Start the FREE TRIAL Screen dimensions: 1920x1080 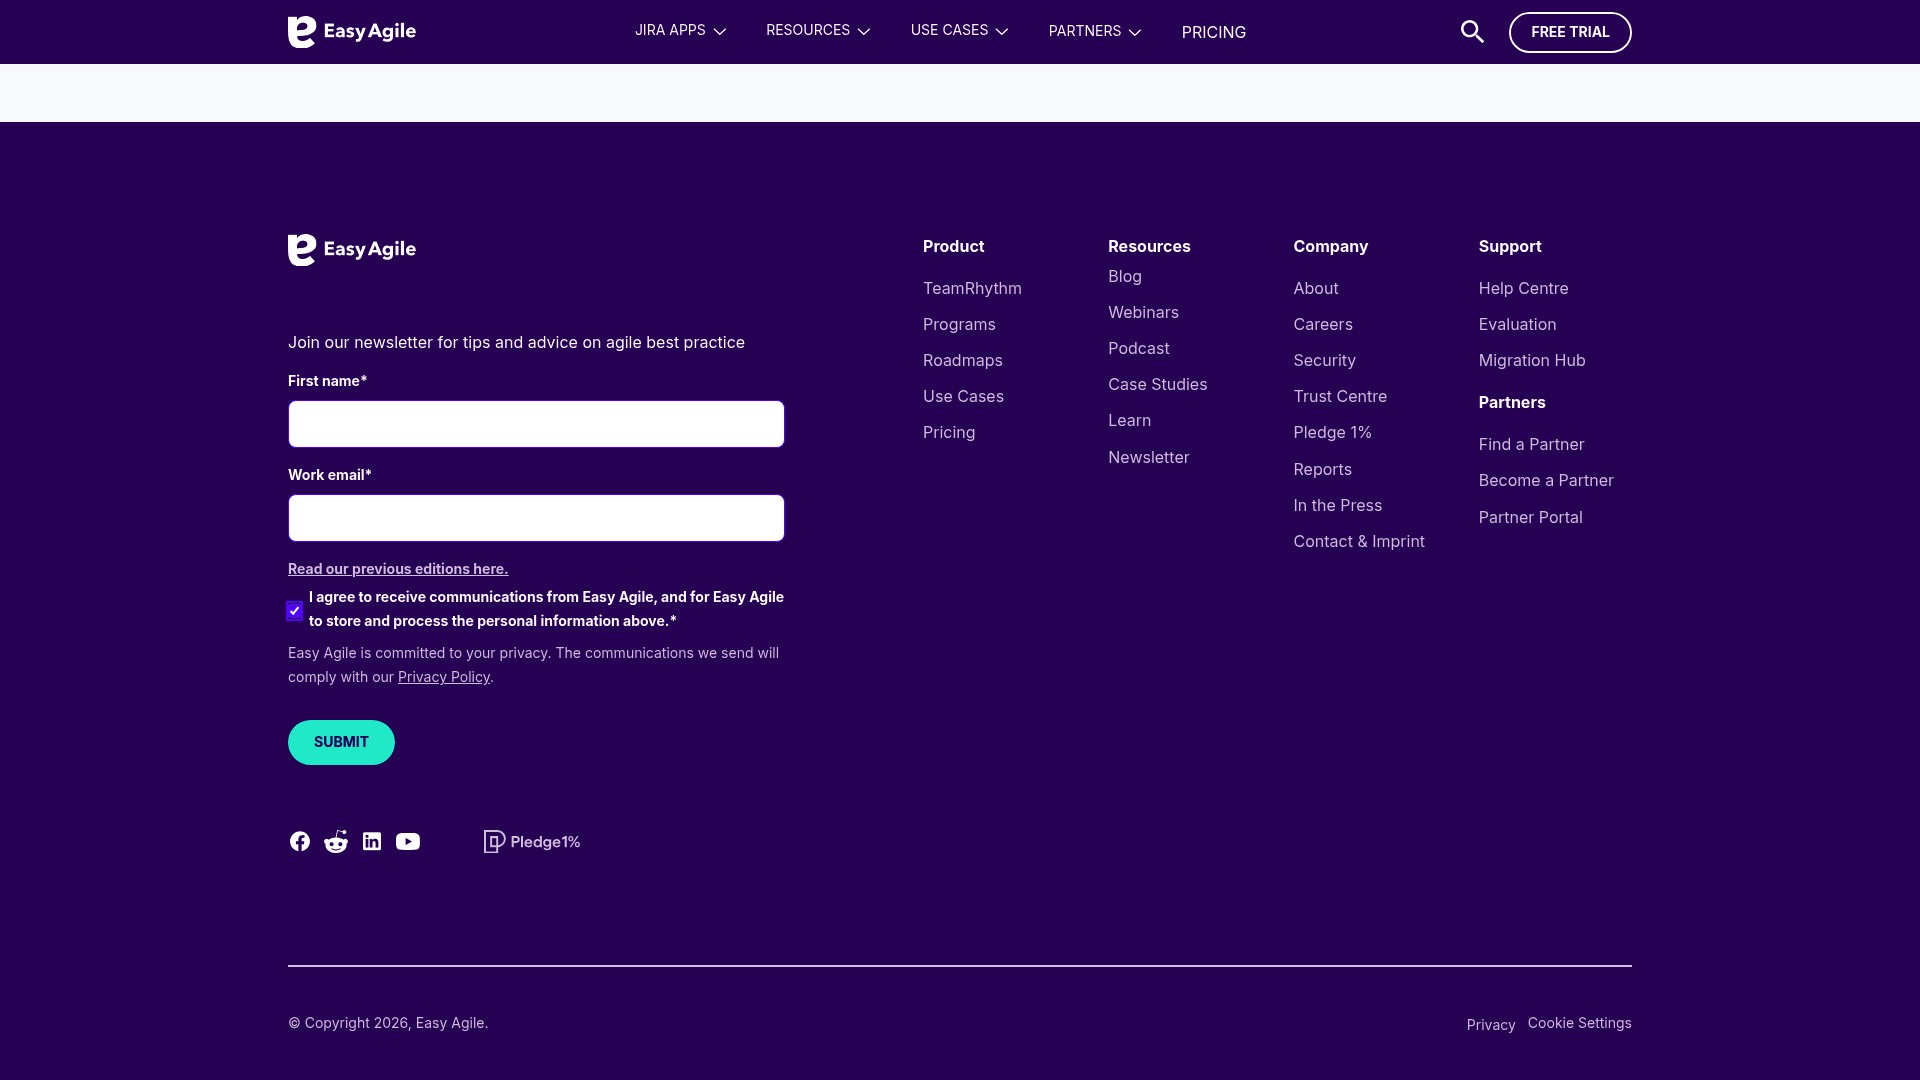[1570, 32]
